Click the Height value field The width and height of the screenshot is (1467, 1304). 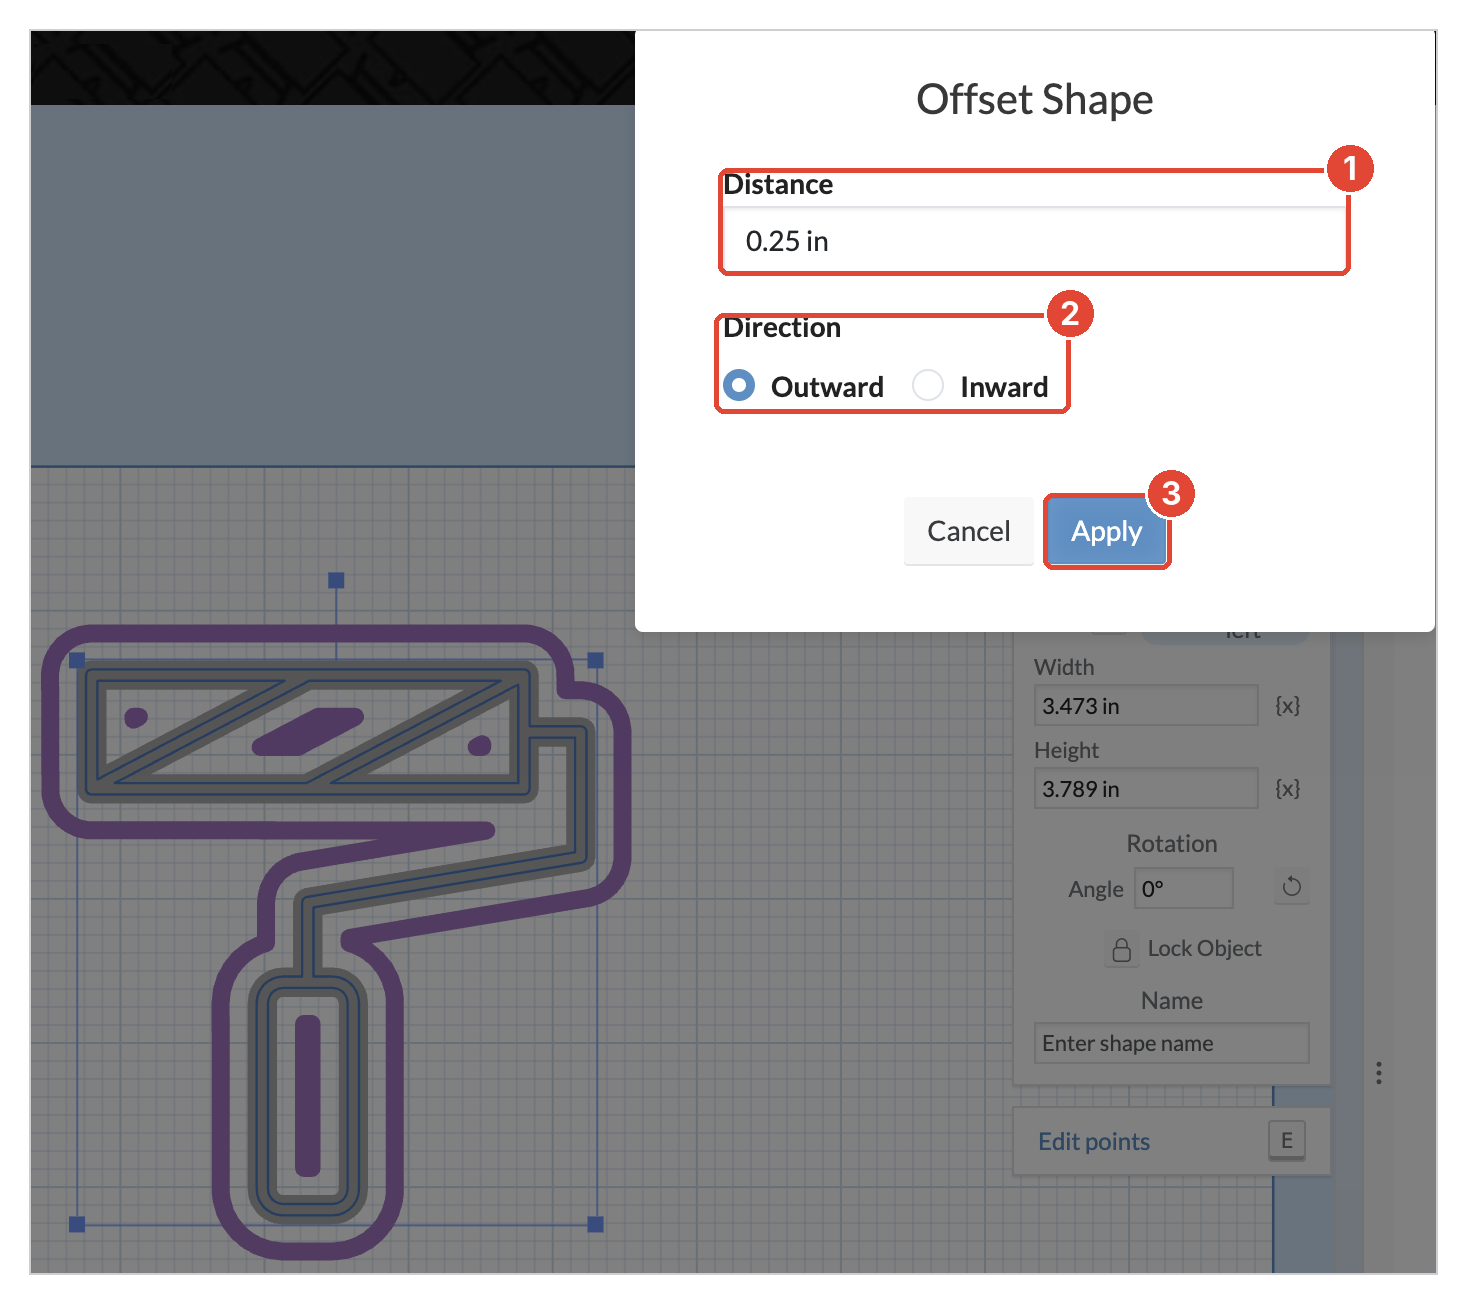tap(1146, 788)
